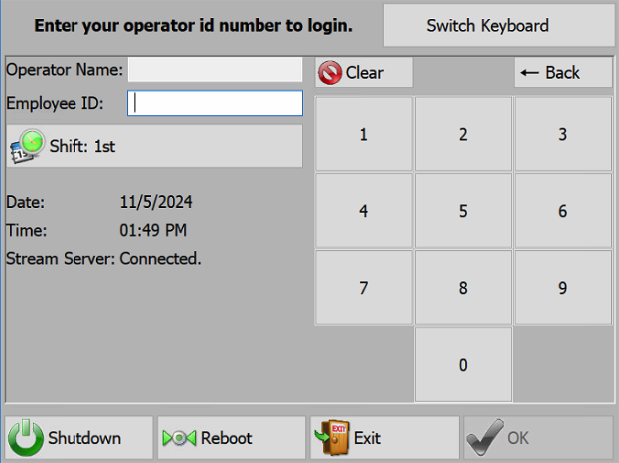Click the Back arrow icon
619x463 pixels.
[x=529, y=73]
